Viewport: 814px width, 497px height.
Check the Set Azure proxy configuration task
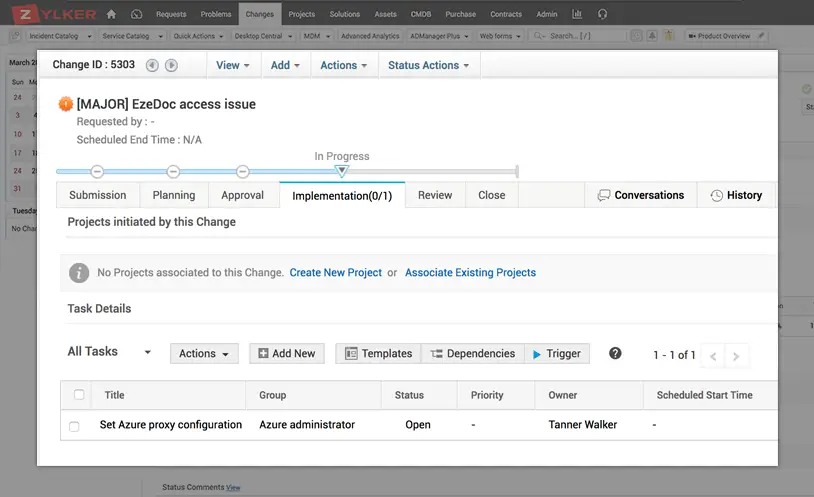pyautogui.click(x=74, y=426)
